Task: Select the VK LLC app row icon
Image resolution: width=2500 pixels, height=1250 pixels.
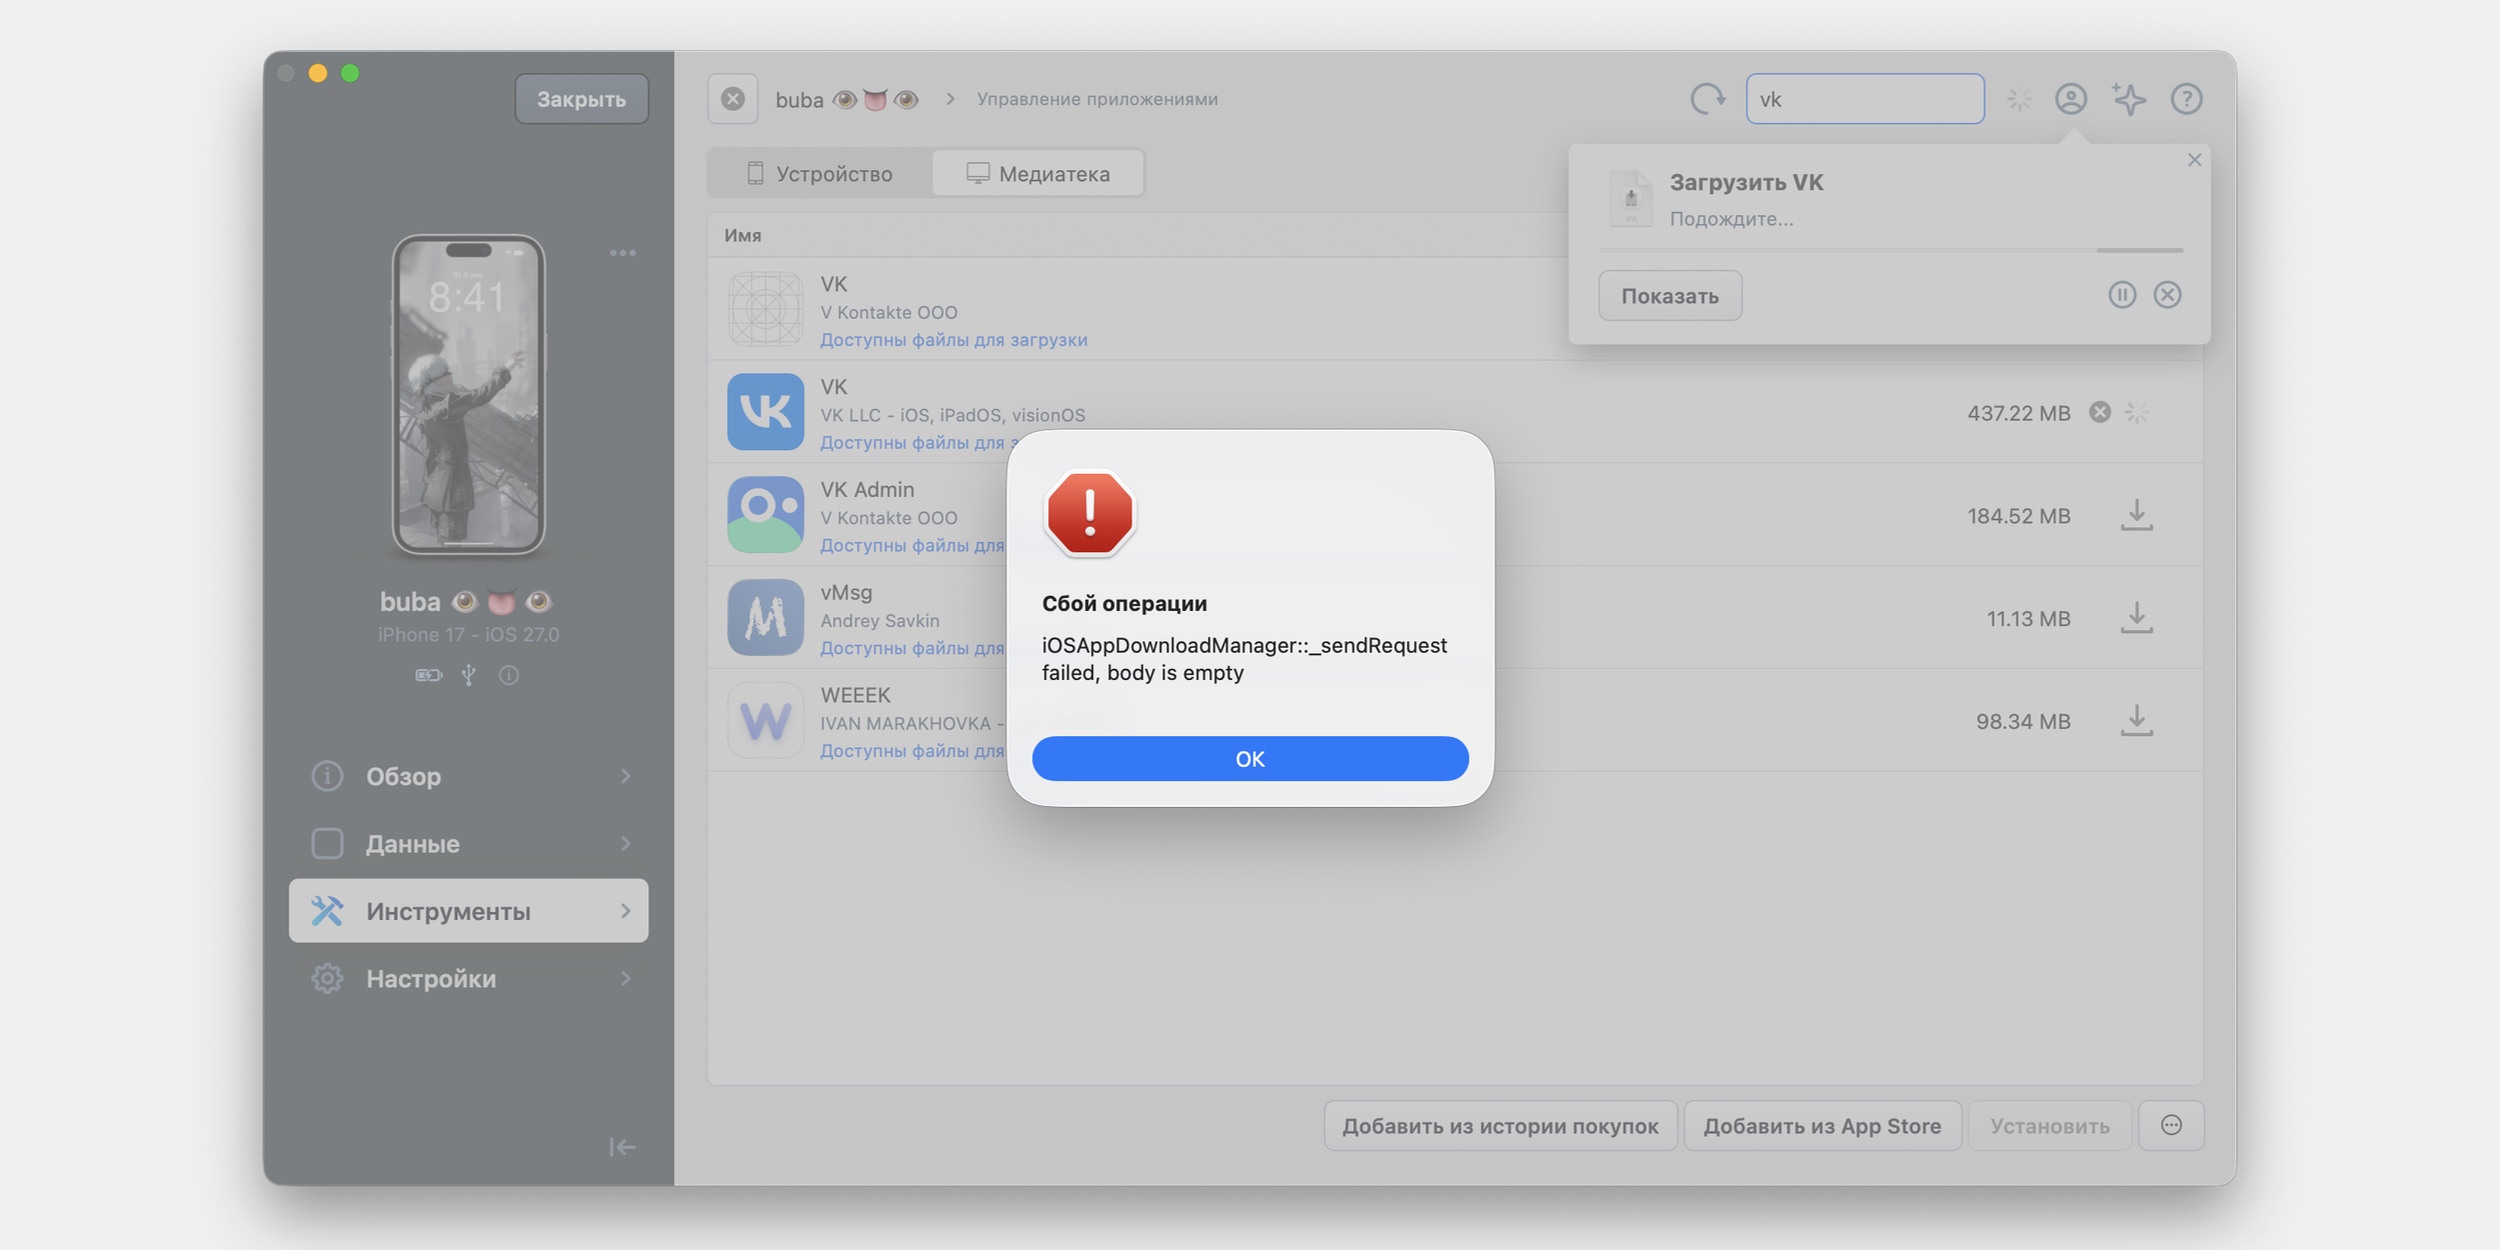Action: (x=766, y=412)
